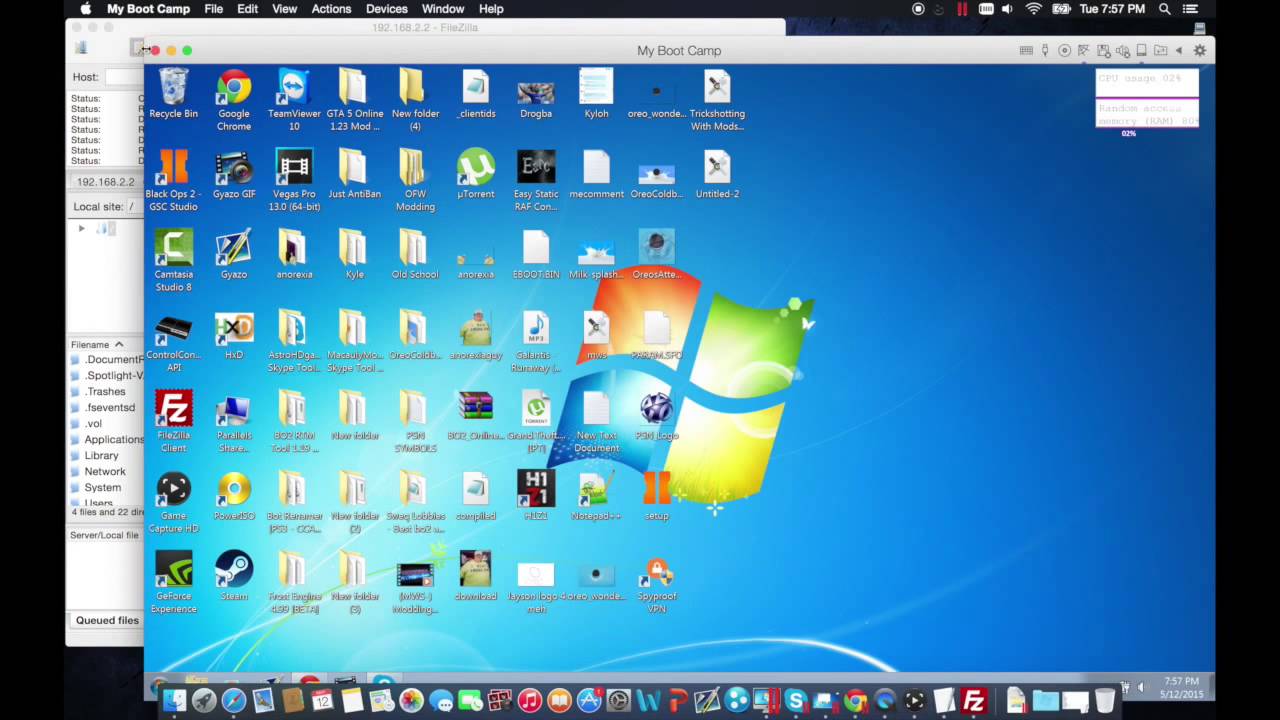Click the Local site path field in FileZilla
Screen dimensions: 1280x720
tap(135, 207)
